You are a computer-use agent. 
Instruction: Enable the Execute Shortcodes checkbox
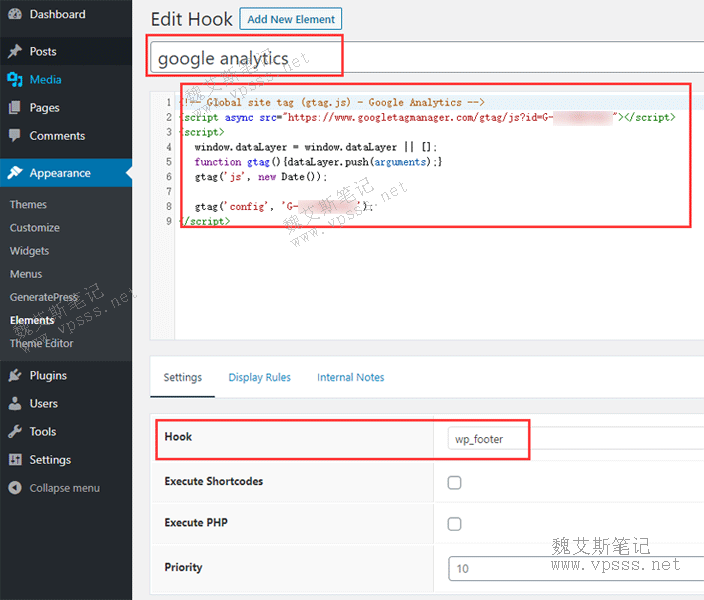(454, 482)
